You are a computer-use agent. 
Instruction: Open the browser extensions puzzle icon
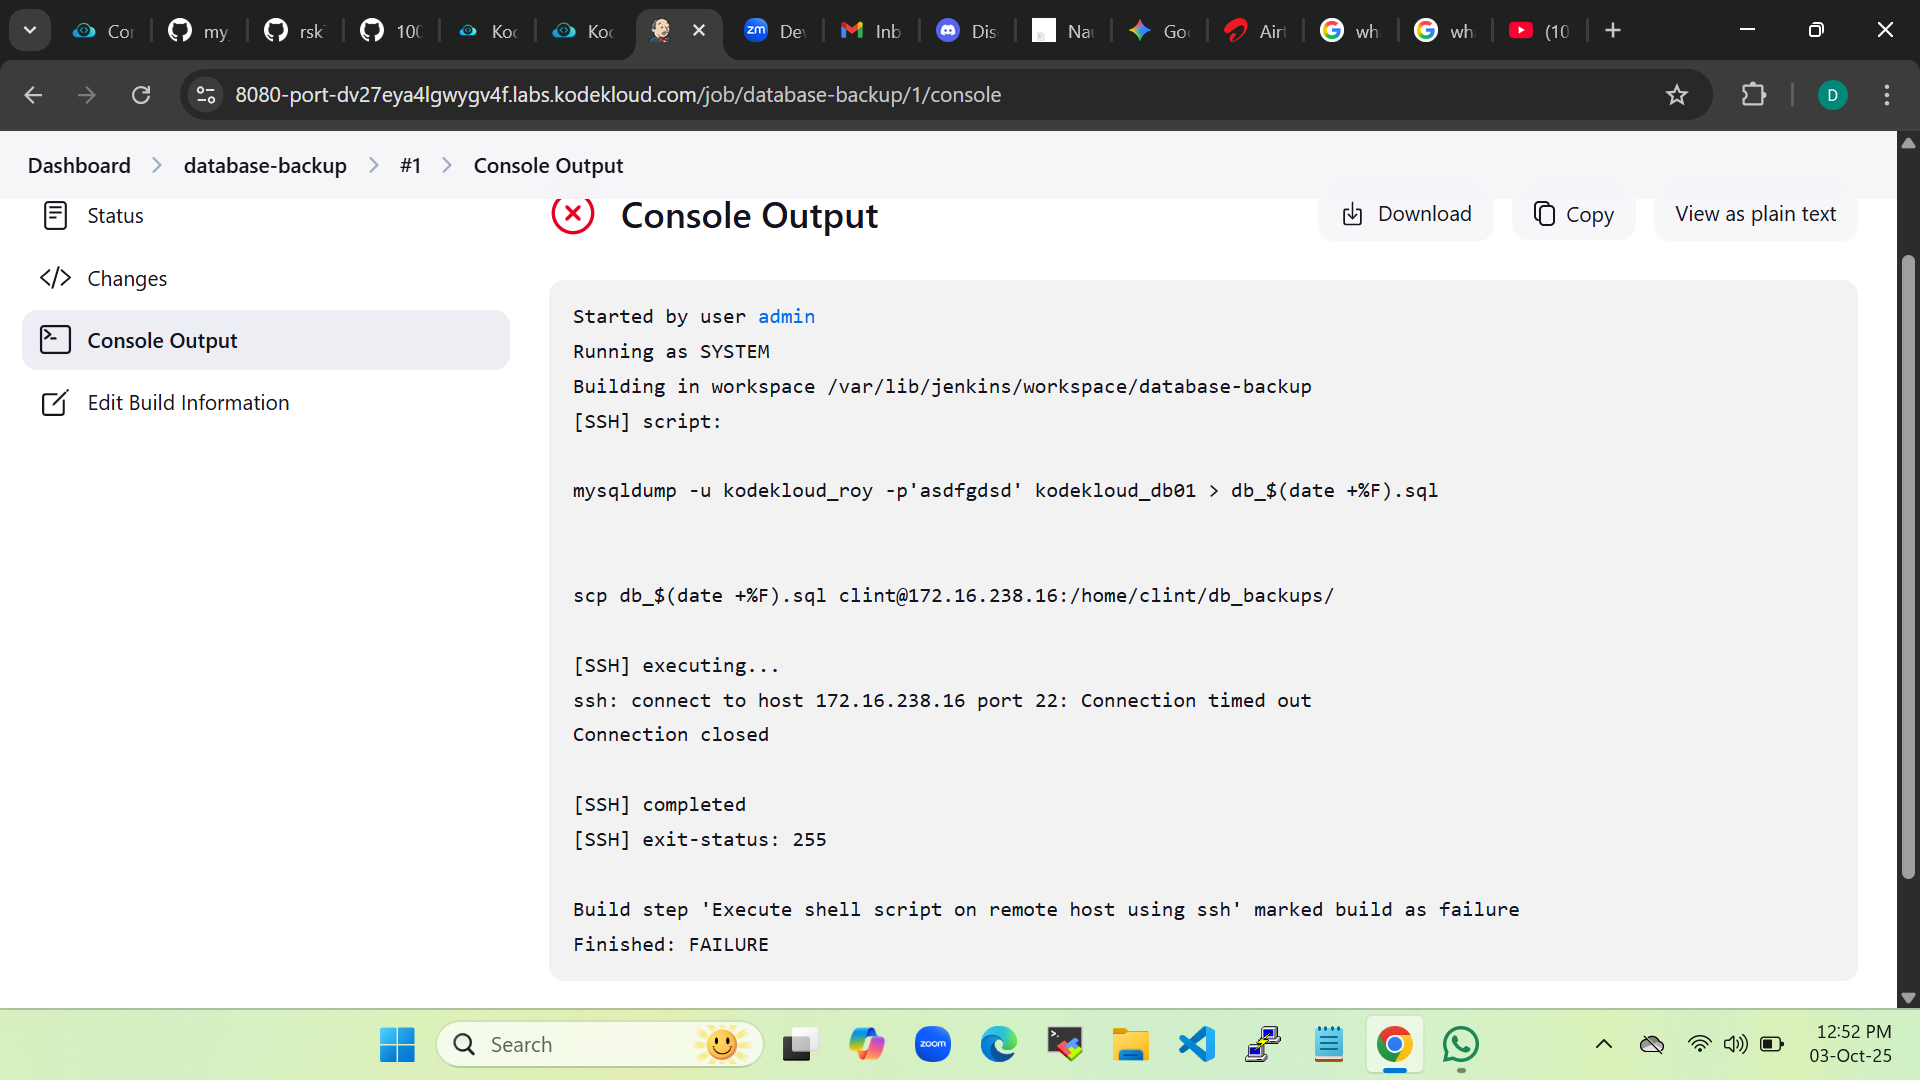[1753, 95]
